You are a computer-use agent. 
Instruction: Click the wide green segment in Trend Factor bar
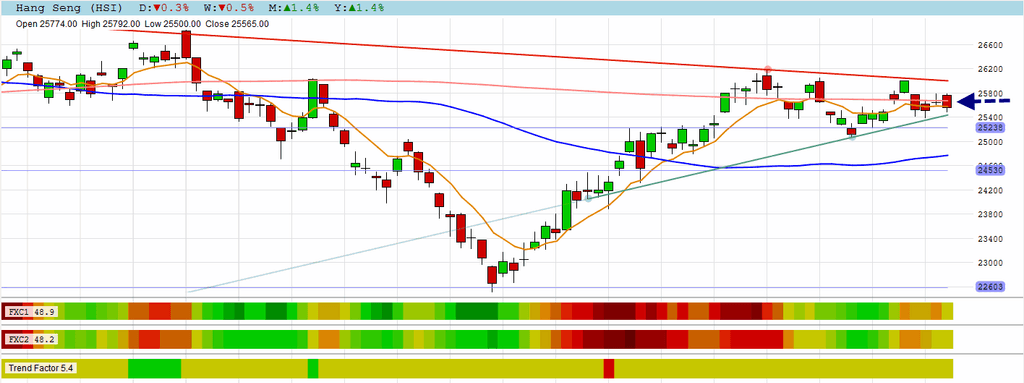click(x=155, y=369)
